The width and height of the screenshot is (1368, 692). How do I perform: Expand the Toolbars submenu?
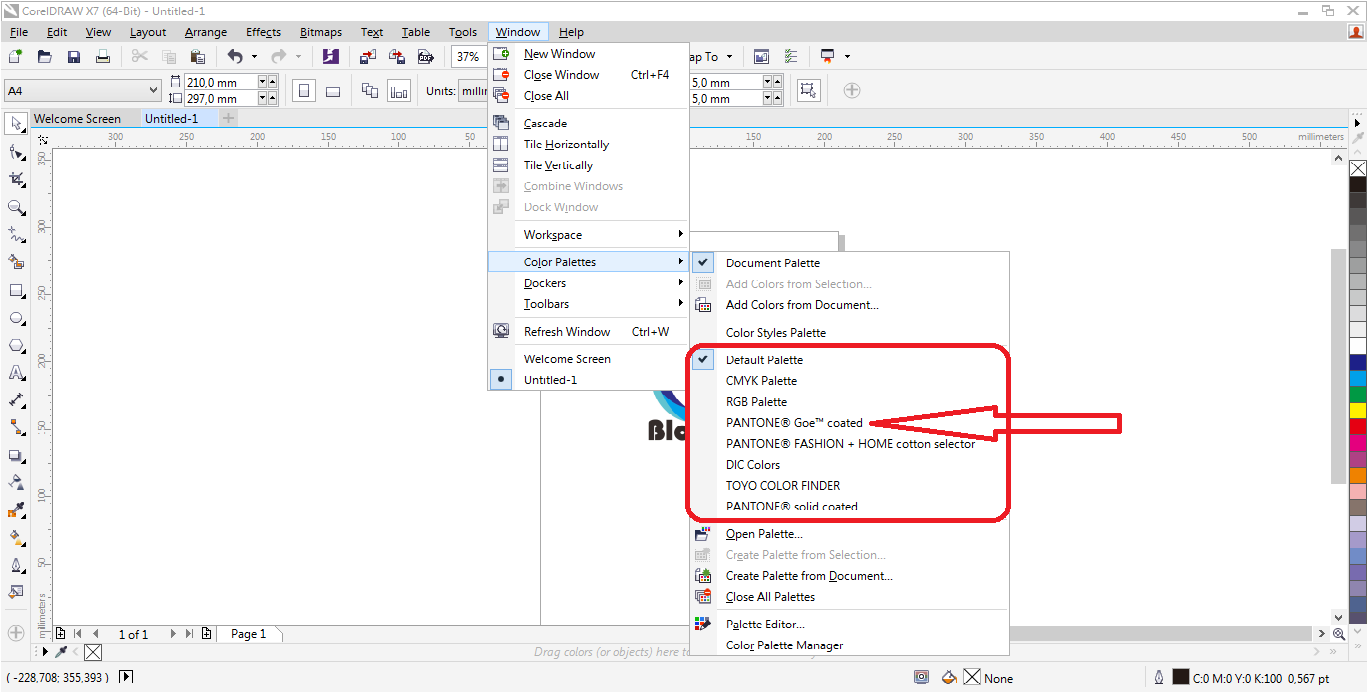tap(588, 304)
